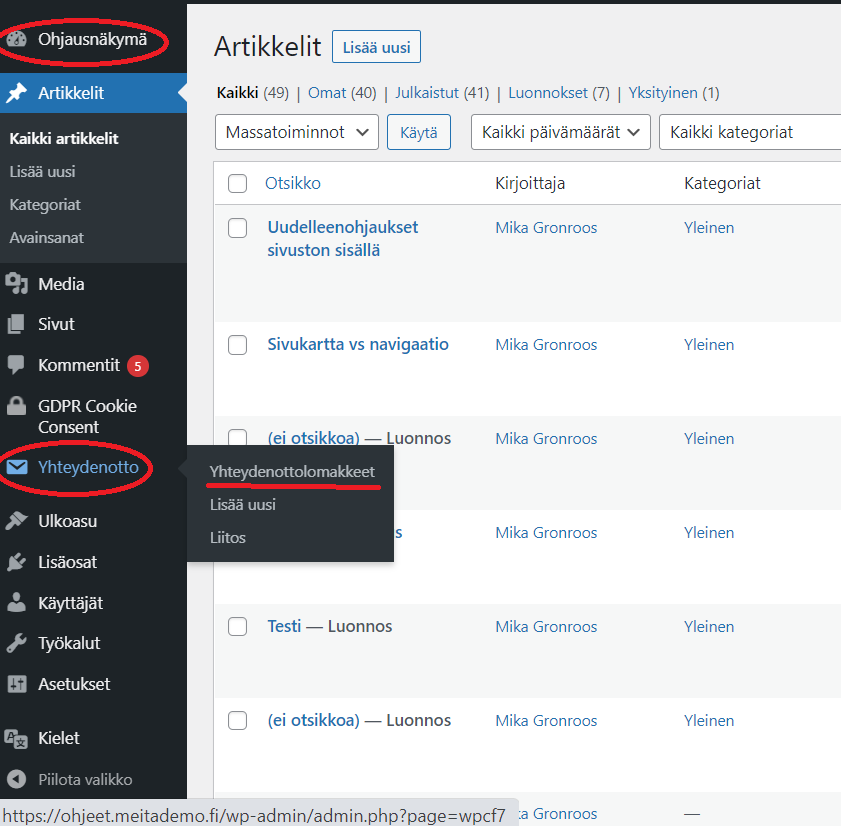Click the Kirjoittaja column header
The image size is (841, 826).
point(530,183)
